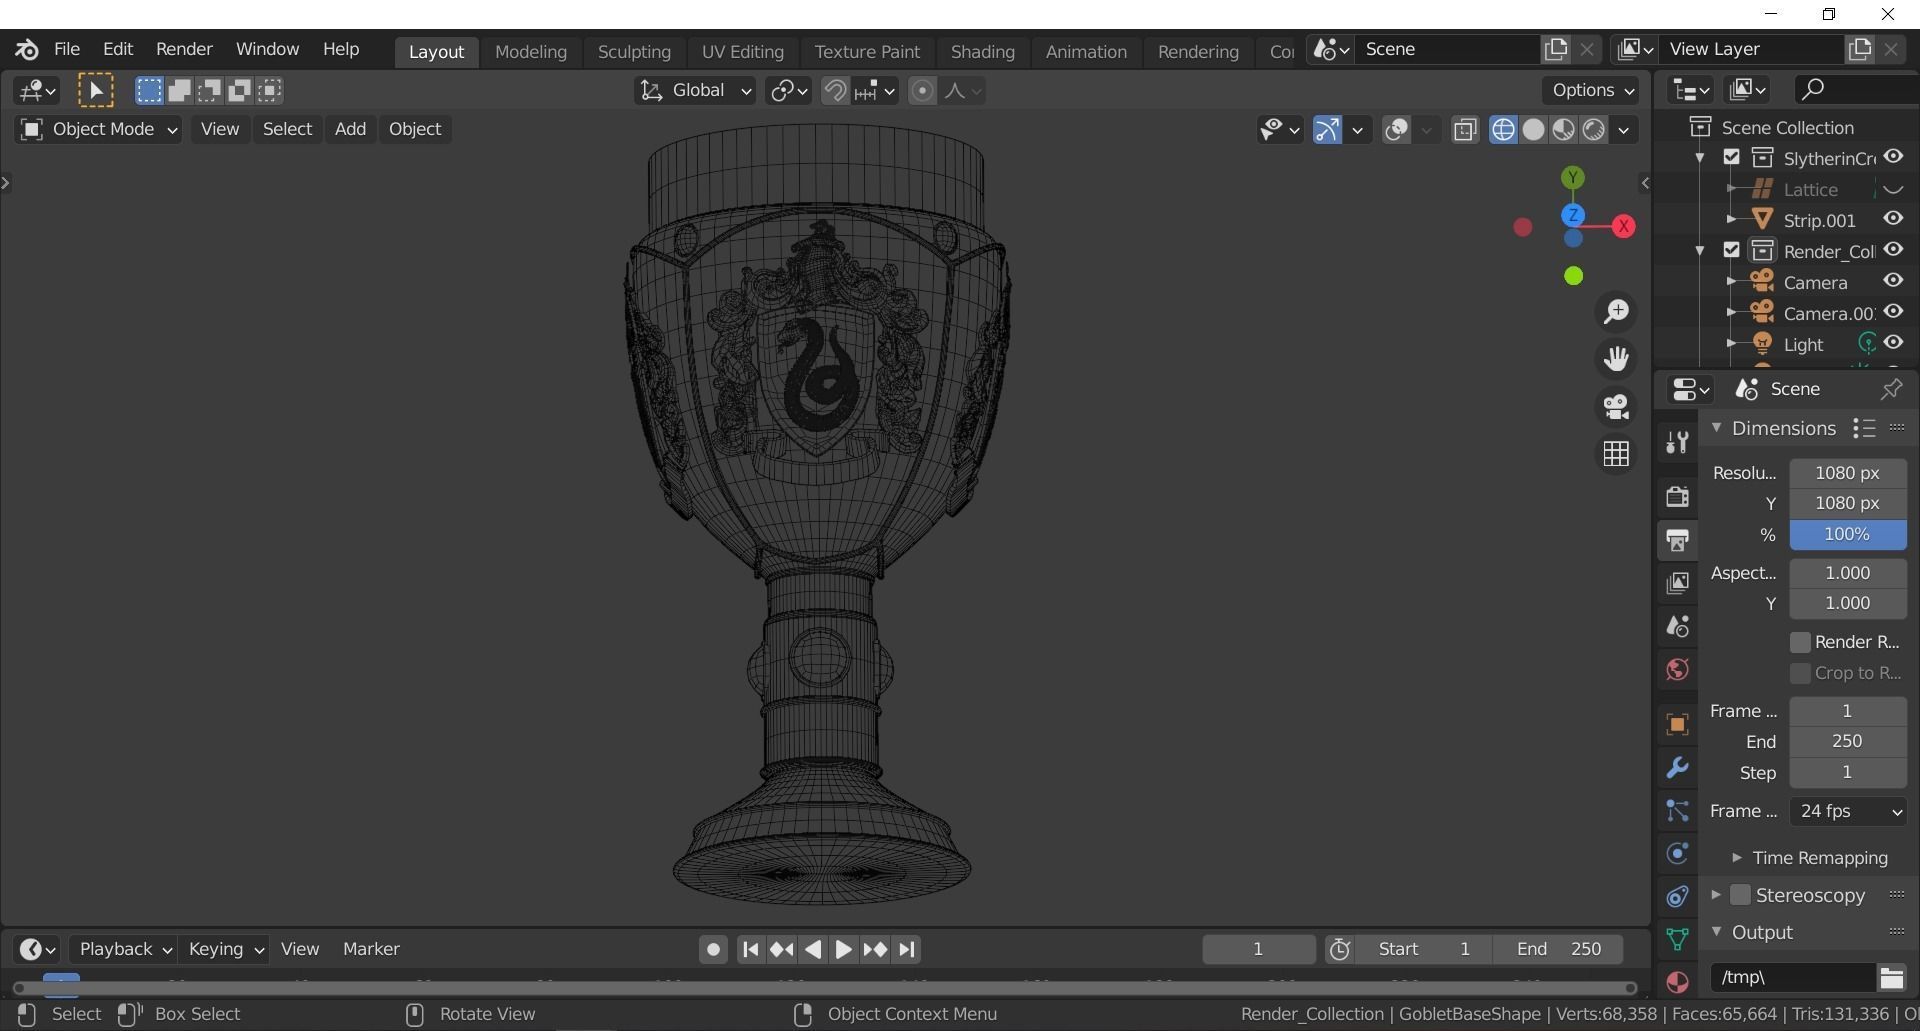Enable the Stereoscopy checkbox
1920x1031 pixels.
click(x=1741, y=895)
